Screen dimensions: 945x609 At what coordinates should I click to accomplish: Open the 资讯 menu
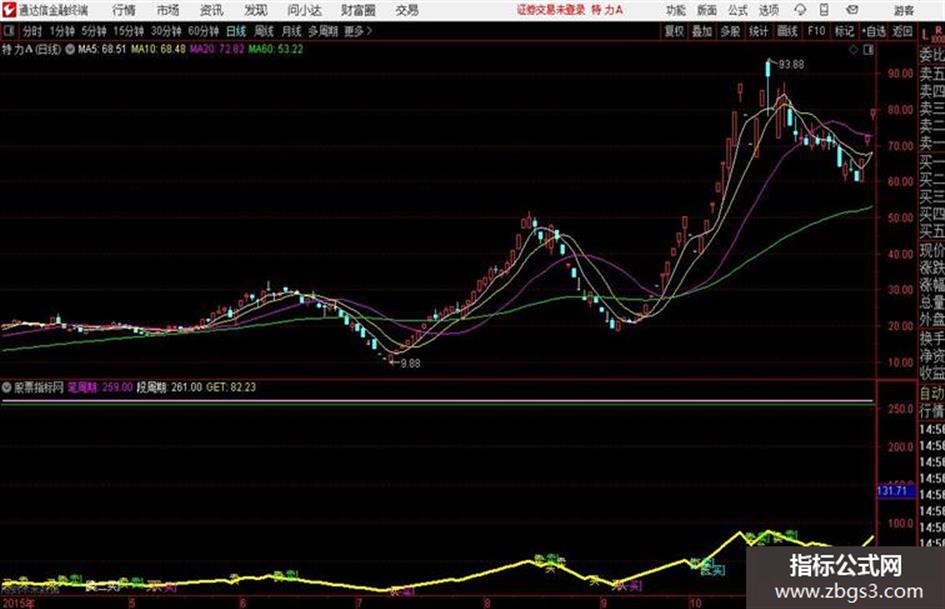click(212, 10)
